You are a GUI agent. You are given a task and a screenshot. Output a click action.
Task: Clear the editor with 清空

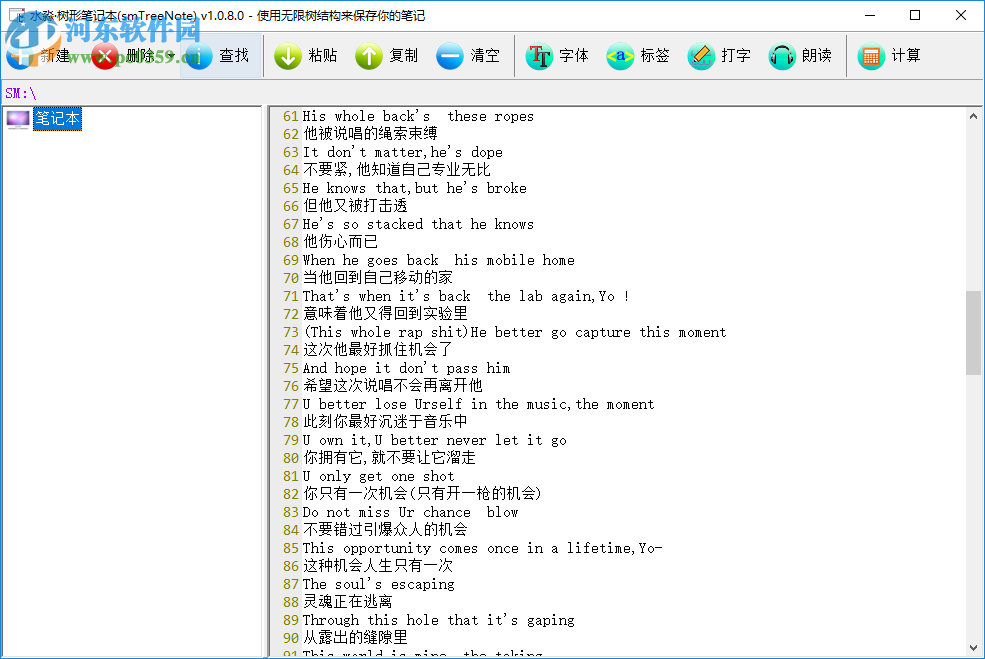[469, 56]
